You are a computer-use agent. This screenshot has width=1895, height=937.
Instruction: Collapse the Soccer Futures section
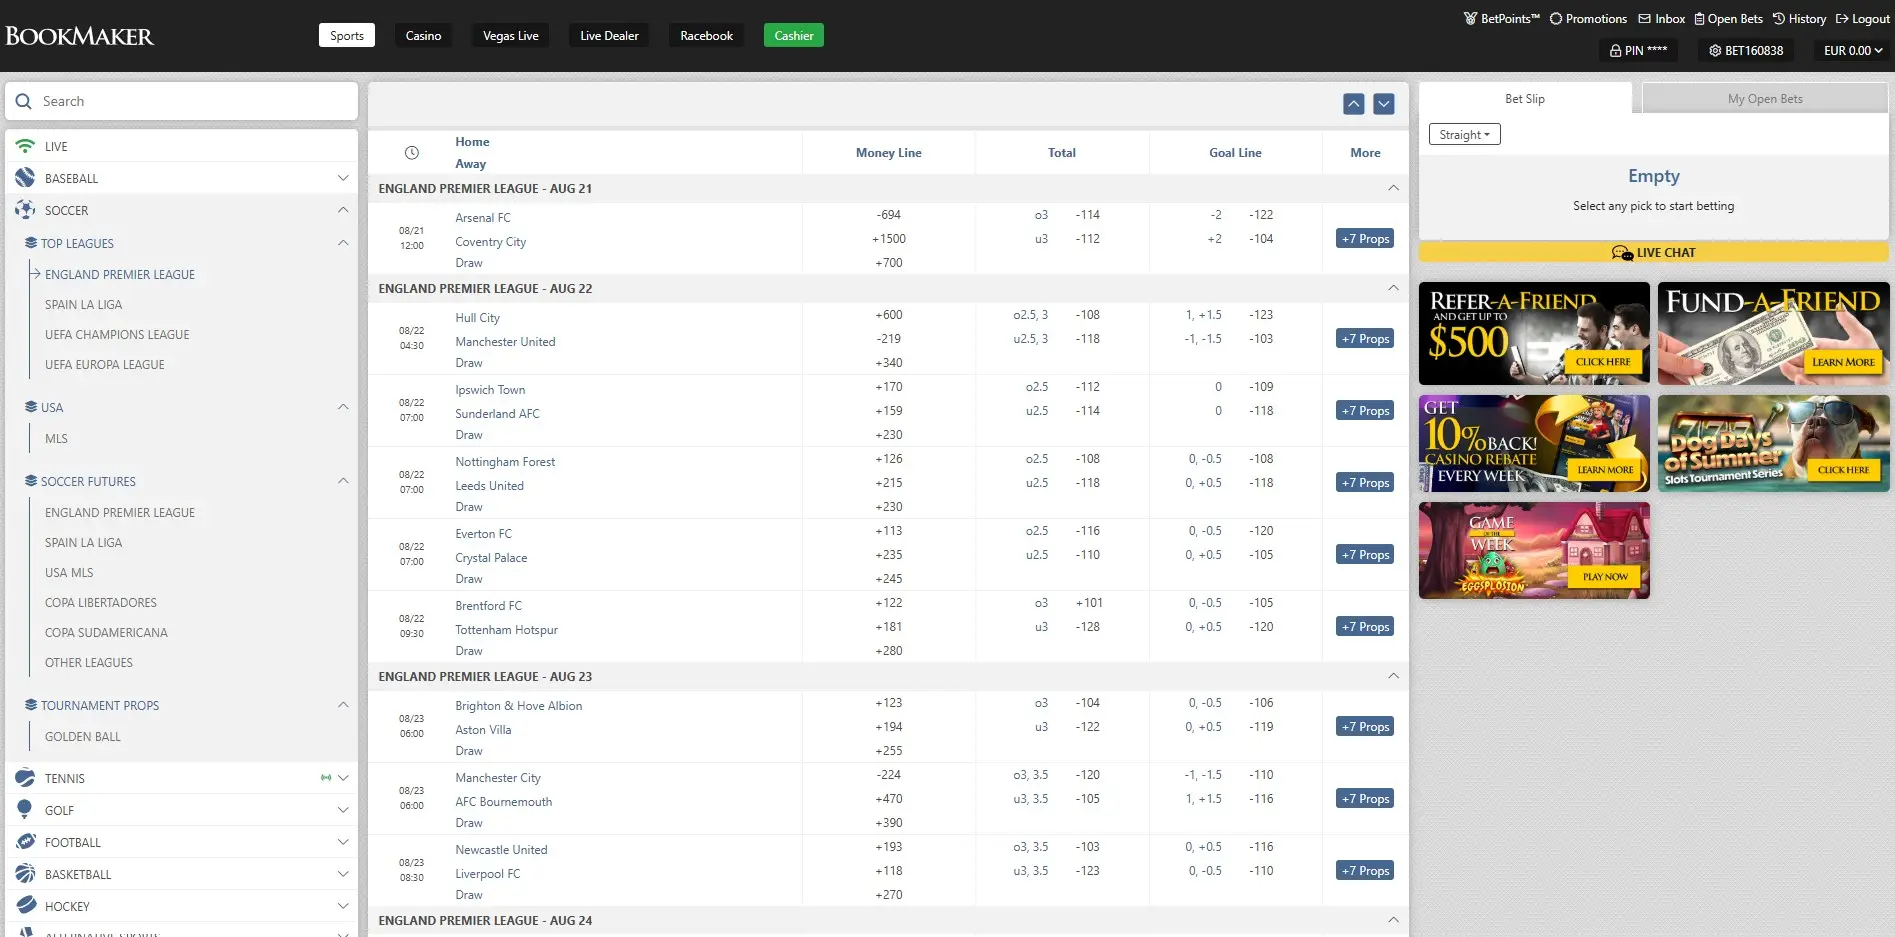[x=343, y=481]
